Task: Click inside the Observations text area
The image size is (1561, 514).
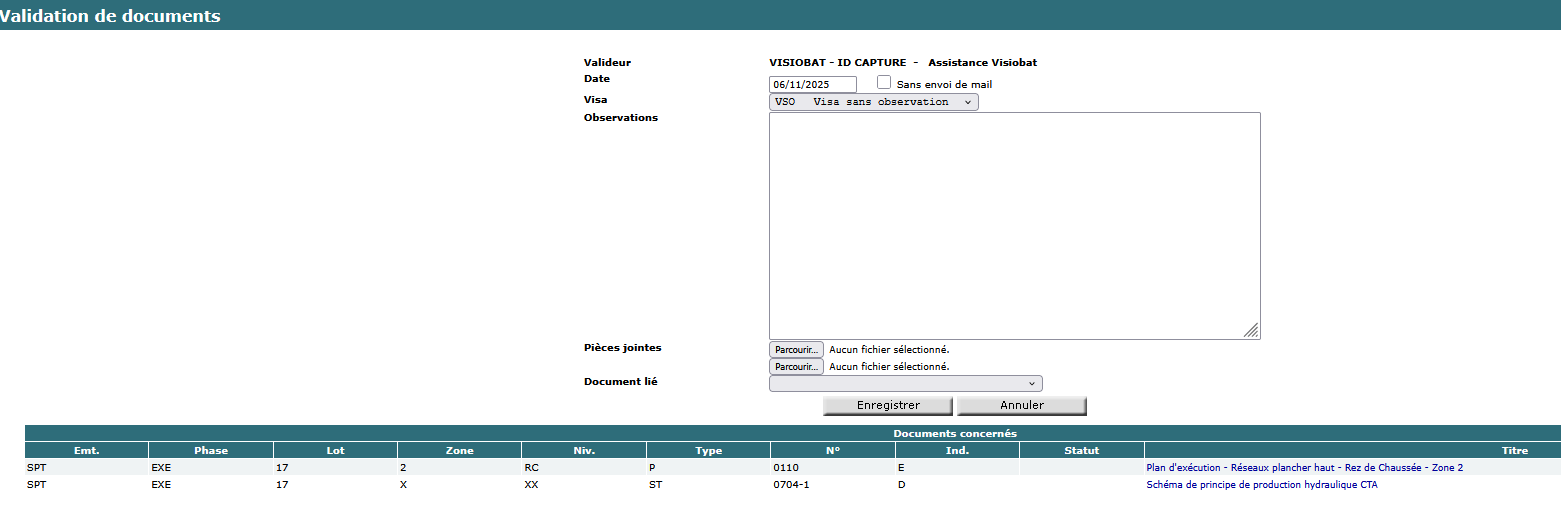Action: pyautogui.click(x=1014, y=225)
